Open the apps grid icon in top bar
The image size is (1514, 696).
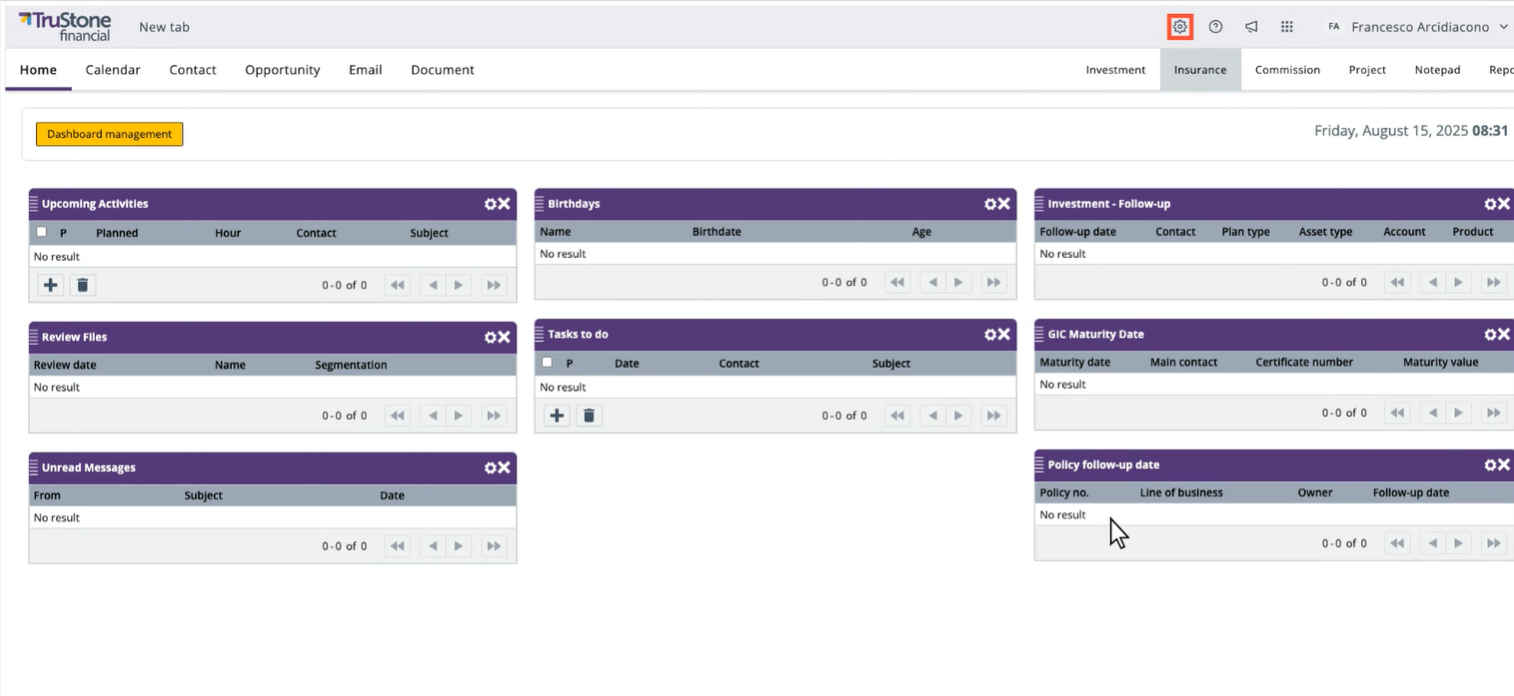click(x=1287, y=26)
